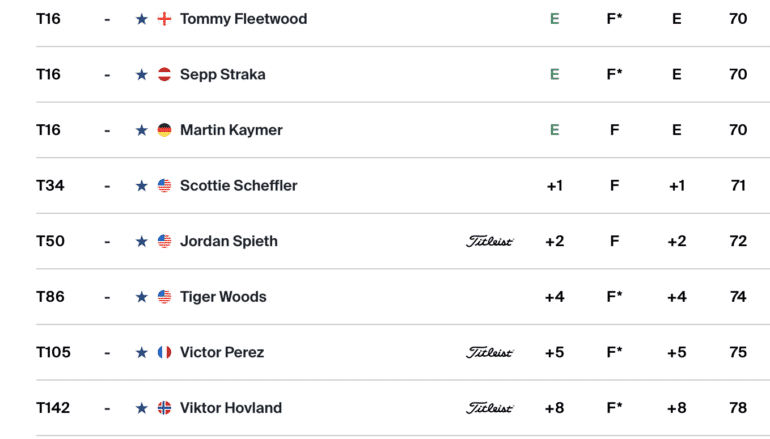Click the Titleist logo in Victor Perez's row
This screenshot has width=770, height=439.
tap(490, 352)
